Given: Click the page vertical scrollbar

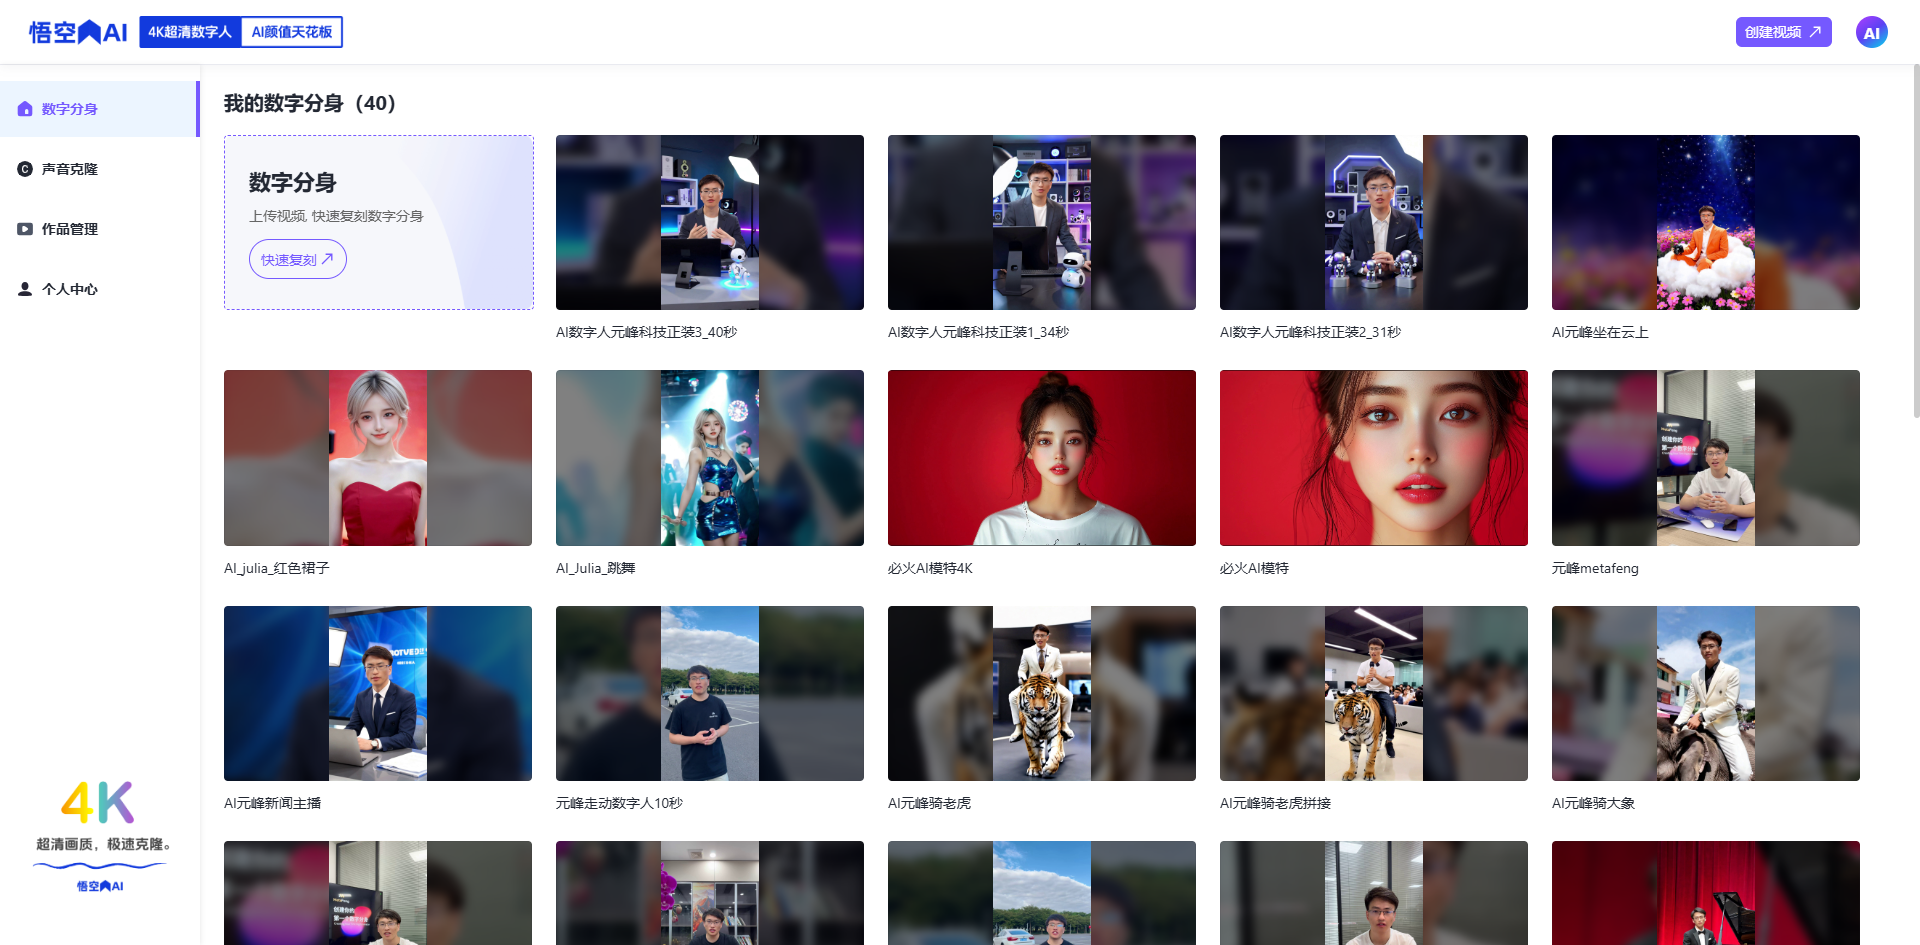Looking at the screenshot, I should pos(1915,240).
